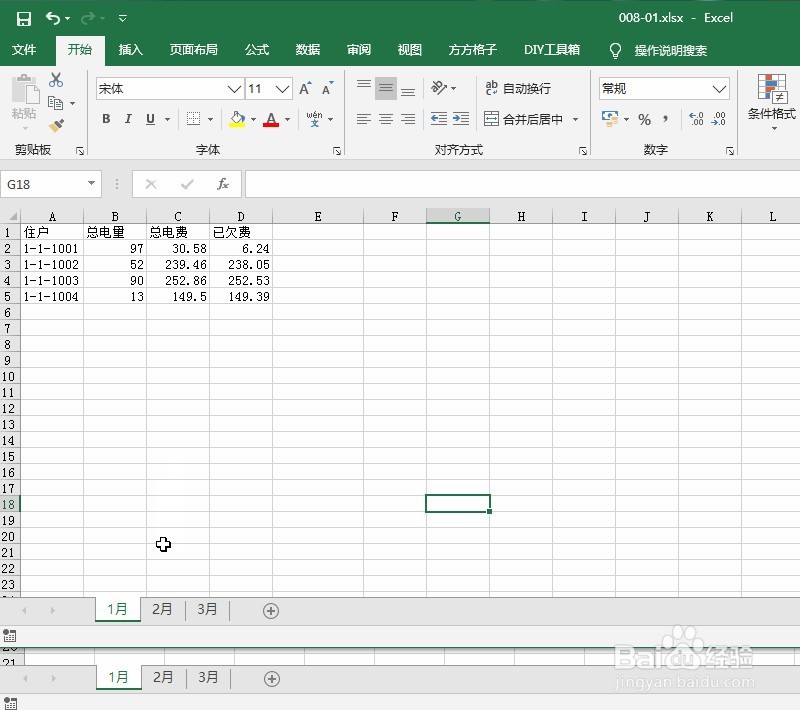Click the Undo arrow icon
Screen dimensions: 800x710
pyautogui.click(x=53, y=18)
